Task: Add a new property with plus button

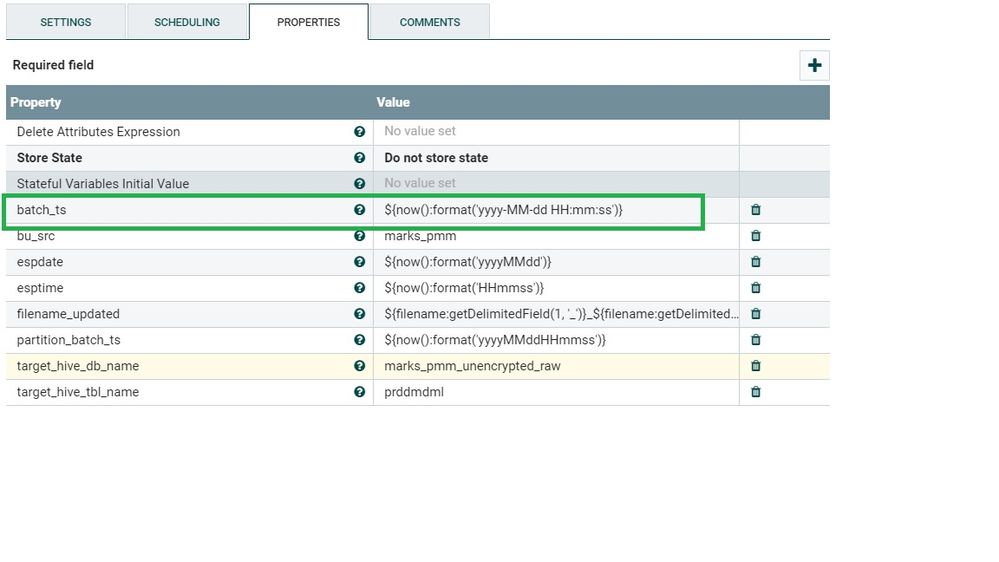Action: (x=814, y=65)
